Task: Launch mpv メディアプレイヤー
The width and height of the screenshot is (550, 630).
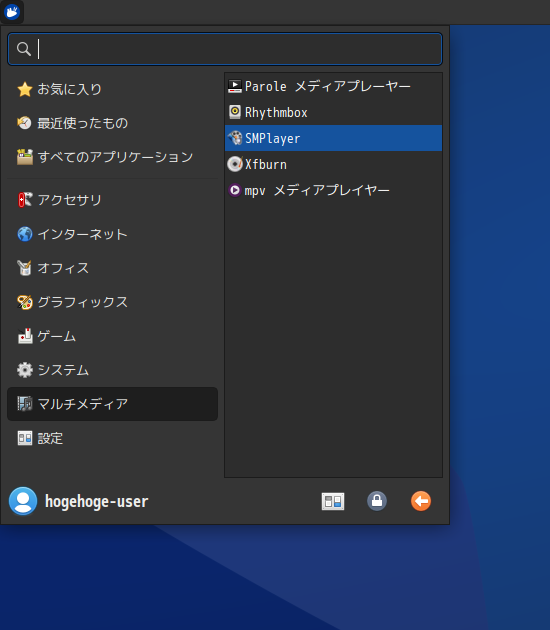Action: click(333, 190)
